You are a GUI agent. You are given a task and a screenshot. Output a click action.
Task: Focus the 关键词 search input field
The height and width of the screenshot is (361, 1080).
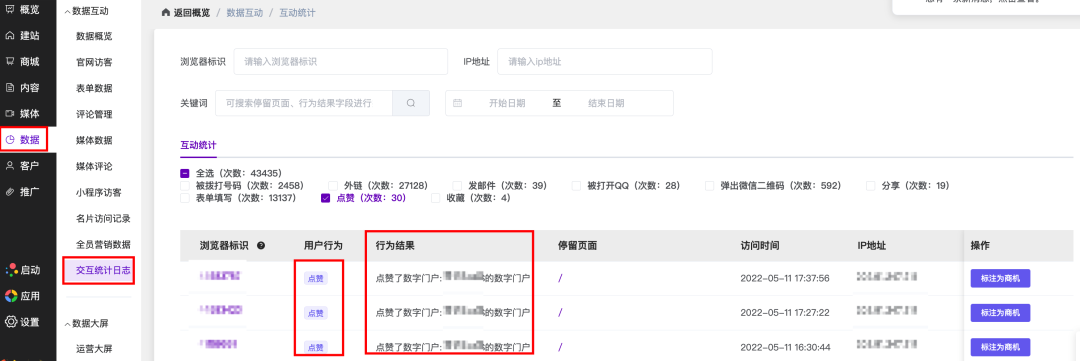pyautogui.click(x=304, y=103)
